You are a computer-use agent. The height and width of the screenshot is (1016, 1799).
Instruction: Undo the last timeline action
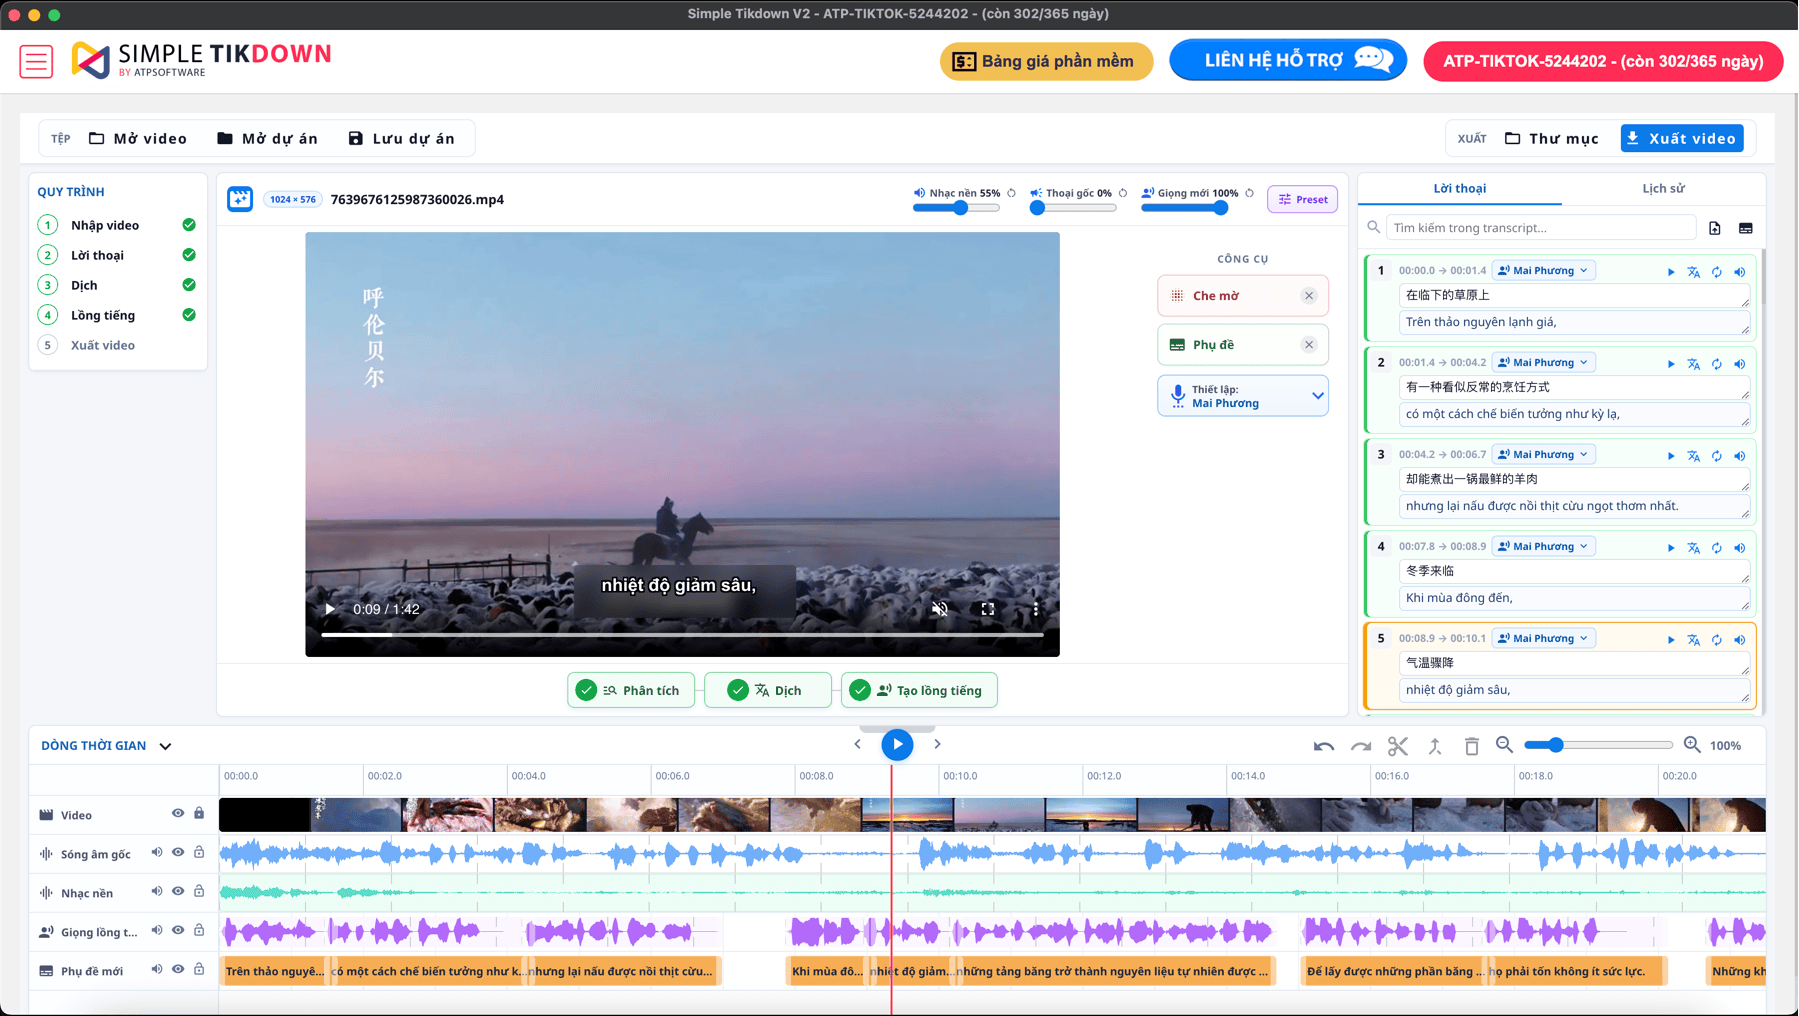point(1324,746)
